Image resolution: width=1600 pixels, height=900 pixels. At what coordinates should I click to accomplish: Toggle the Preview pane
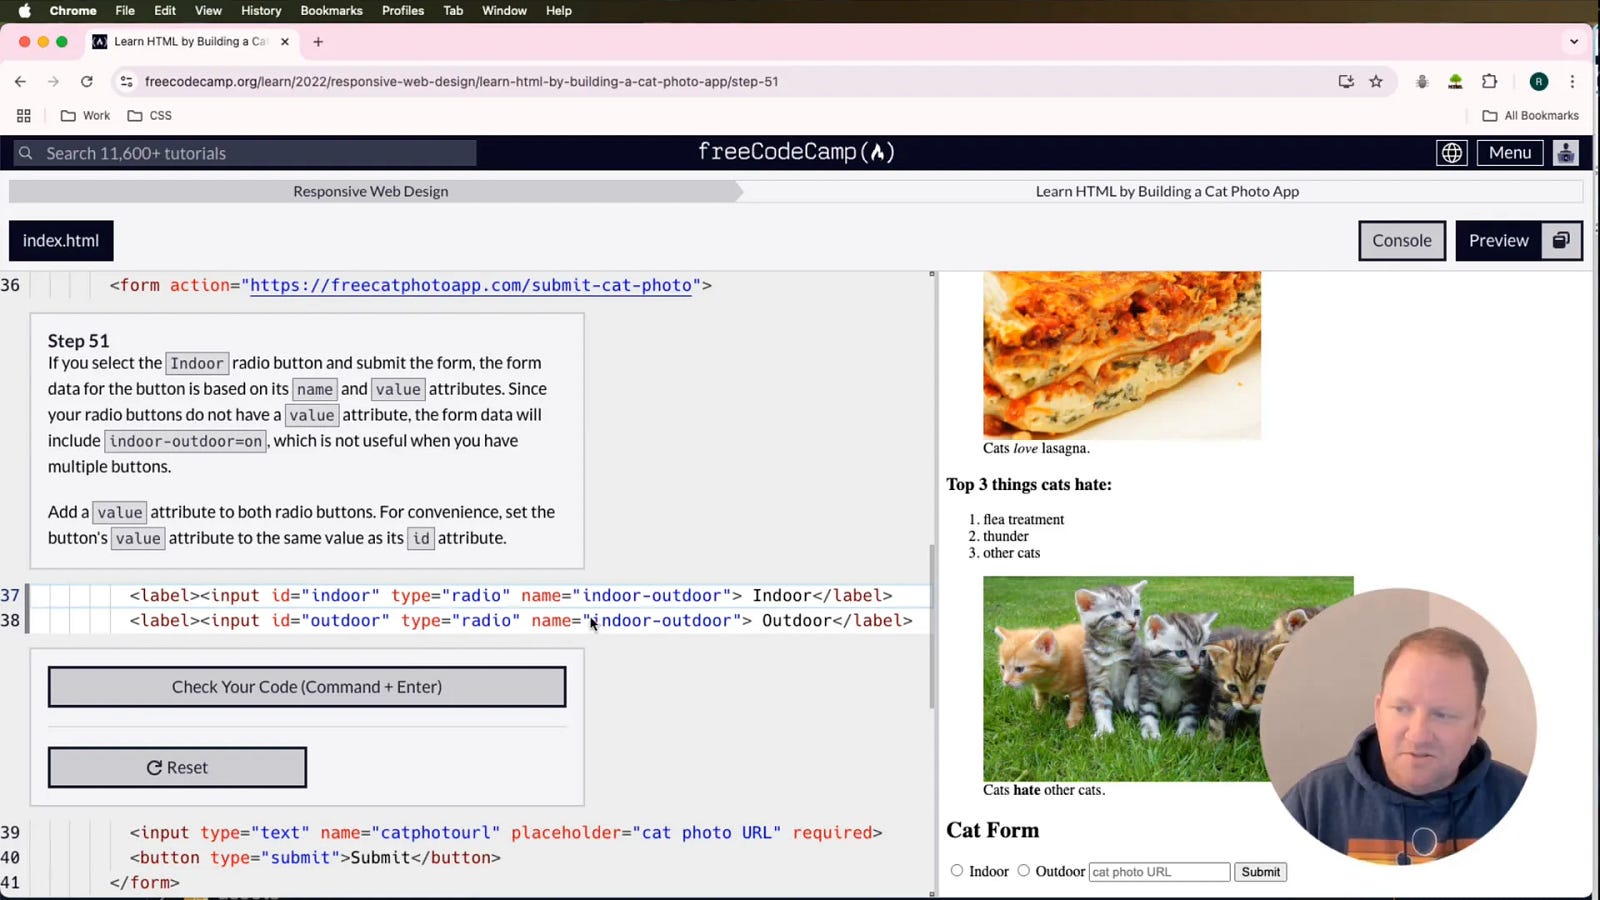click(x=1498, y=241)
